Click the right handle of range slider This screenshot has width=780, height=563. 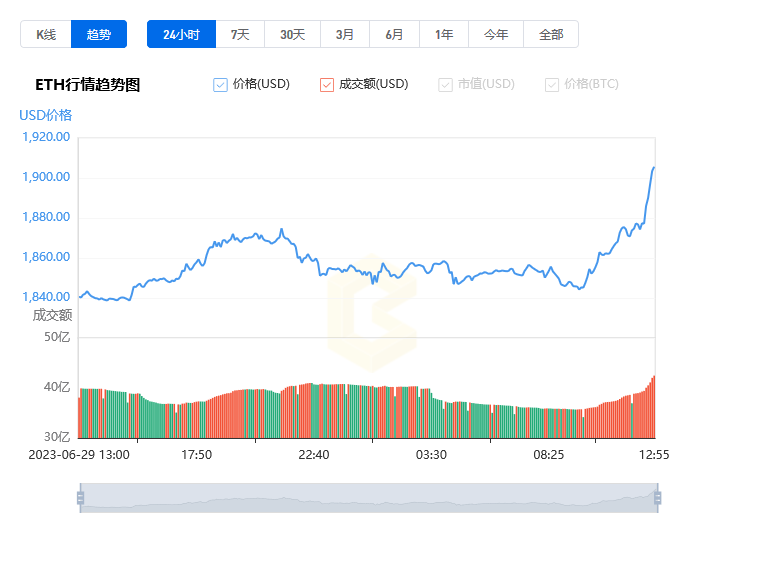click(x=658, y=498)
